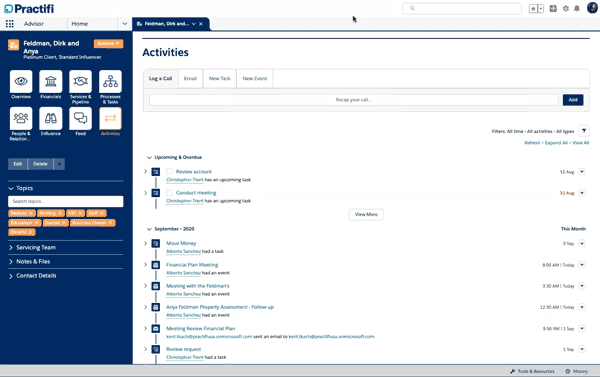Select the Log a Call tab
The image size is (600, 377).
[x=160, y=78]
